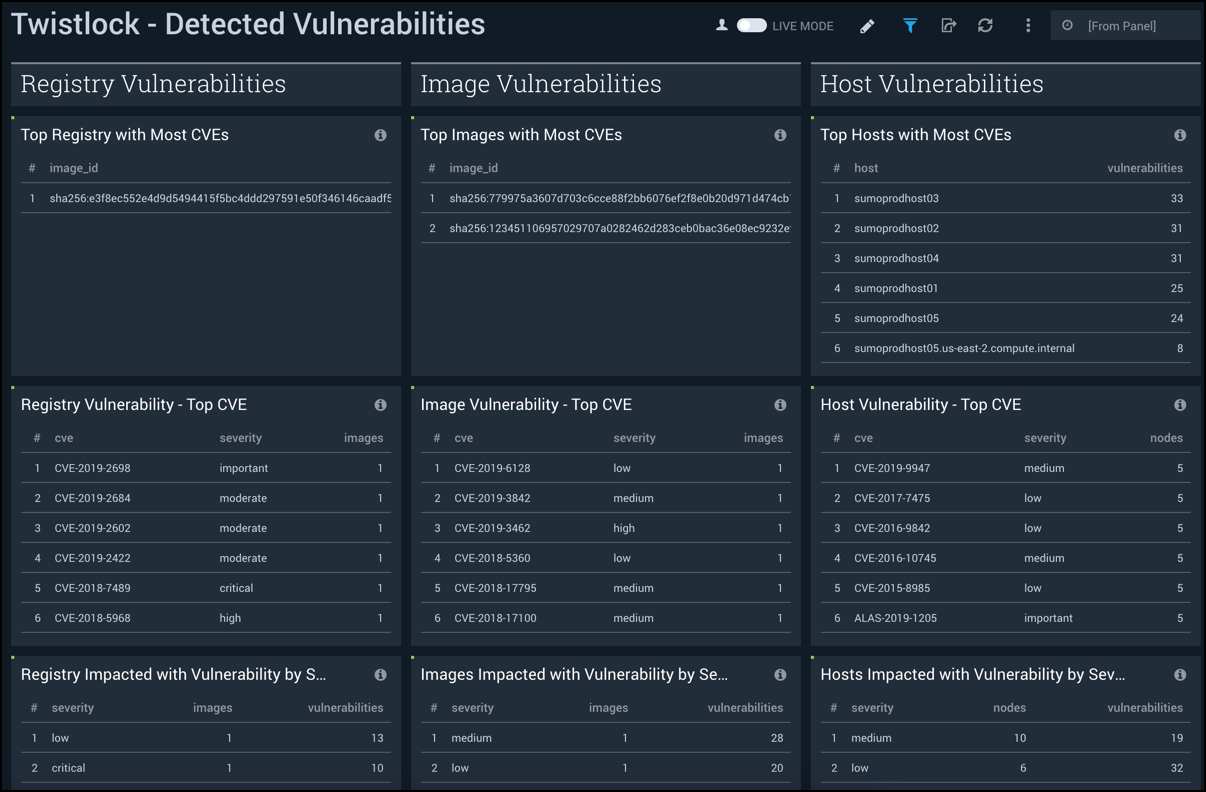Show info for Top Images with Most CVEs panel
This screenshot has height=792, width=1206.
point(781,134)
